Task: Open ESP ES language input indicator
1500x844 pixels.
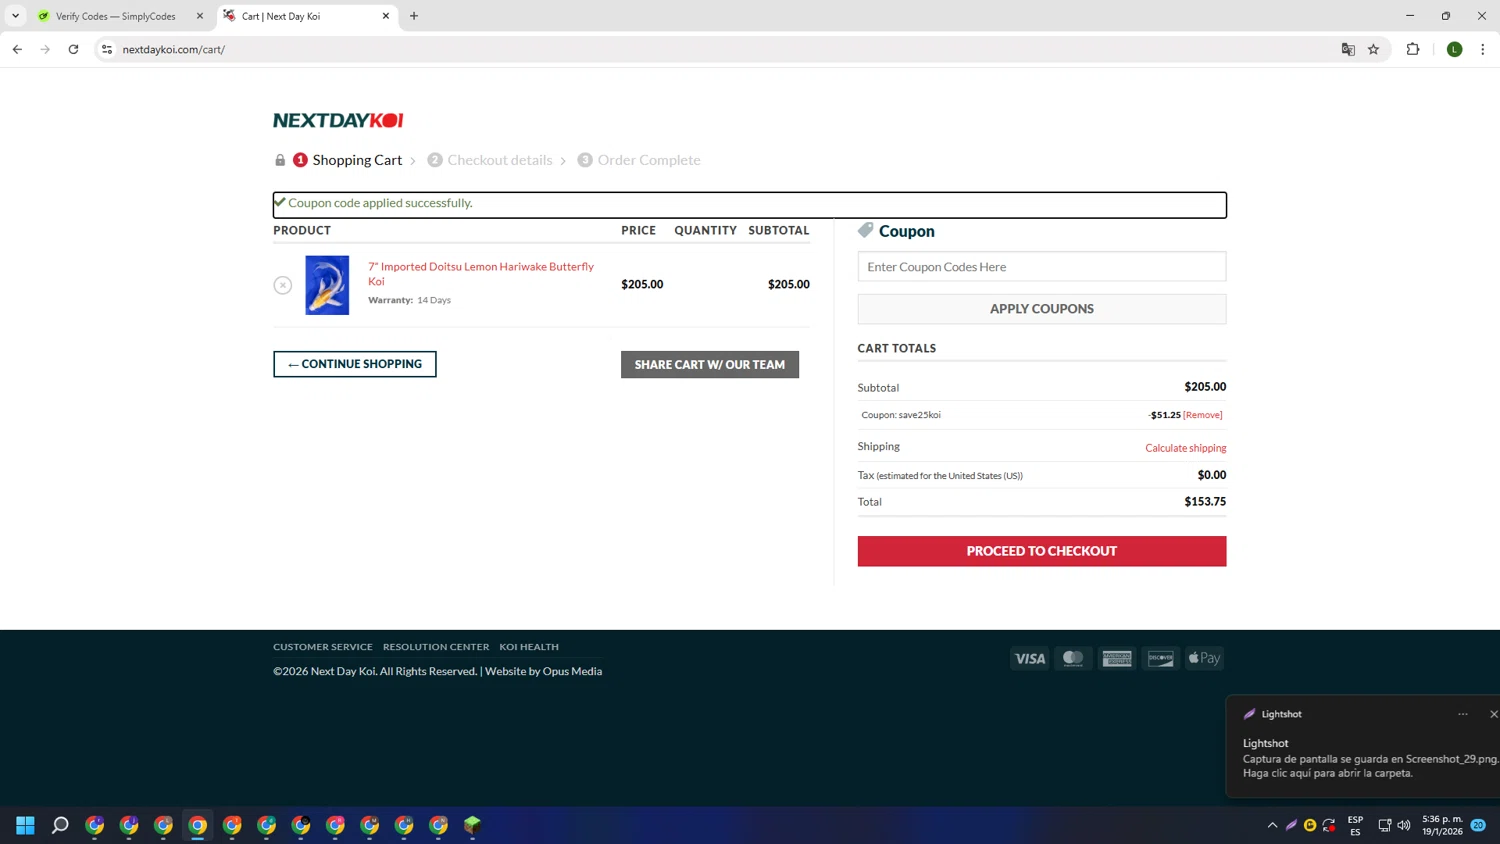Action: 1355,825
